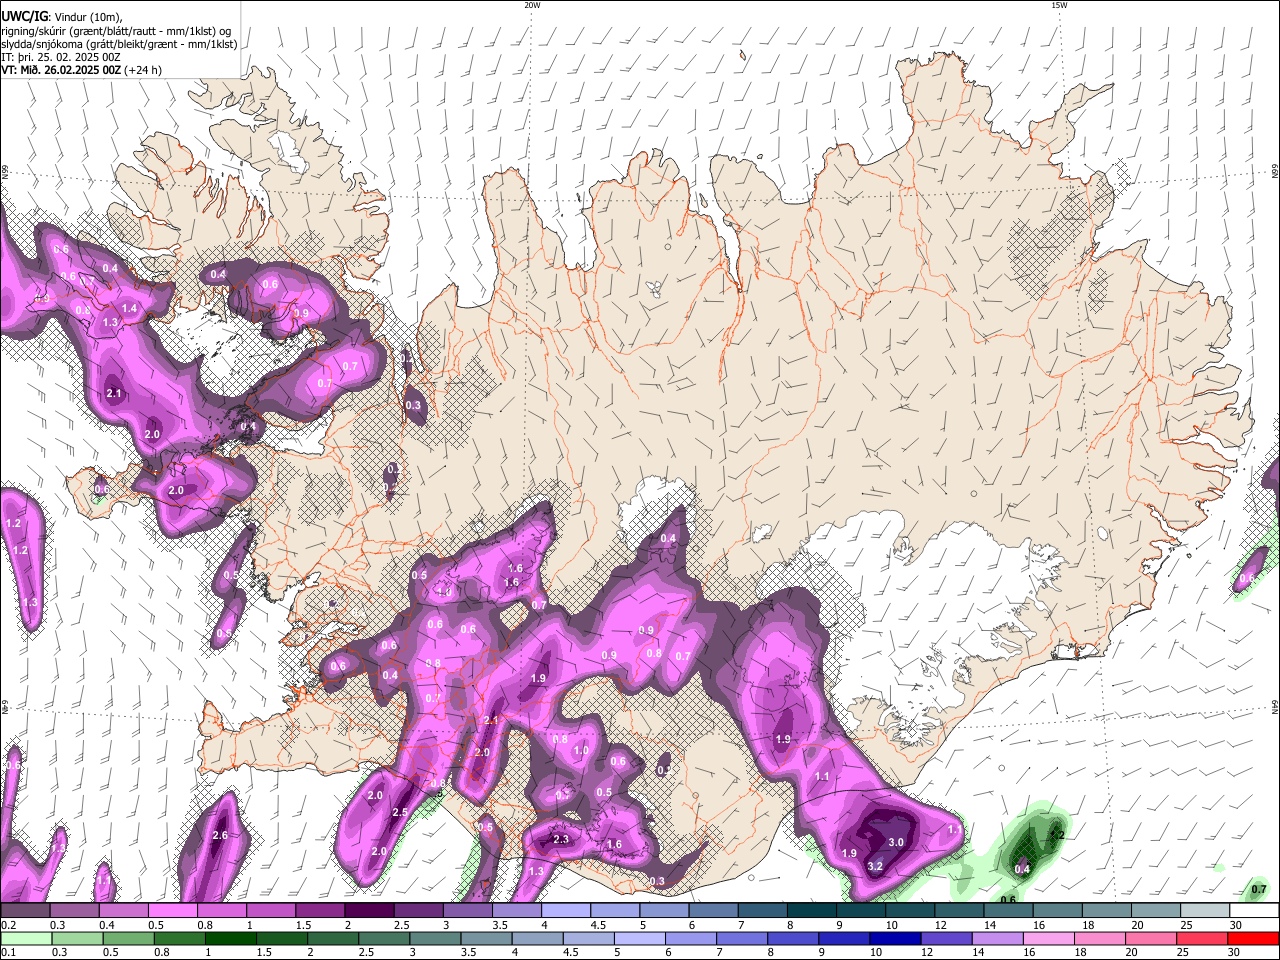Screen dimensions: 1280x960
Task: Click the '2.3' snowfall value on the map
Action: (561, 839)
